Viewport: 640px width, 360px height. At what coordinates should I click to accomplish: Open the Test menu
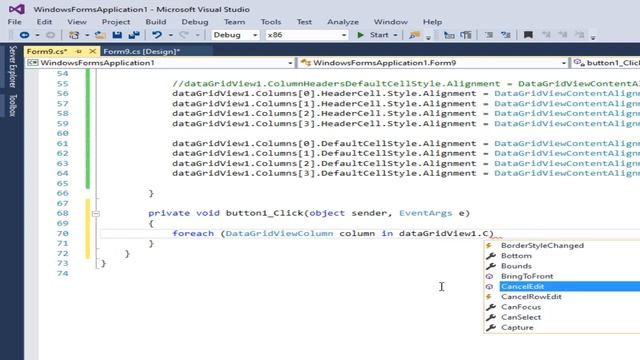pos(304,22)
